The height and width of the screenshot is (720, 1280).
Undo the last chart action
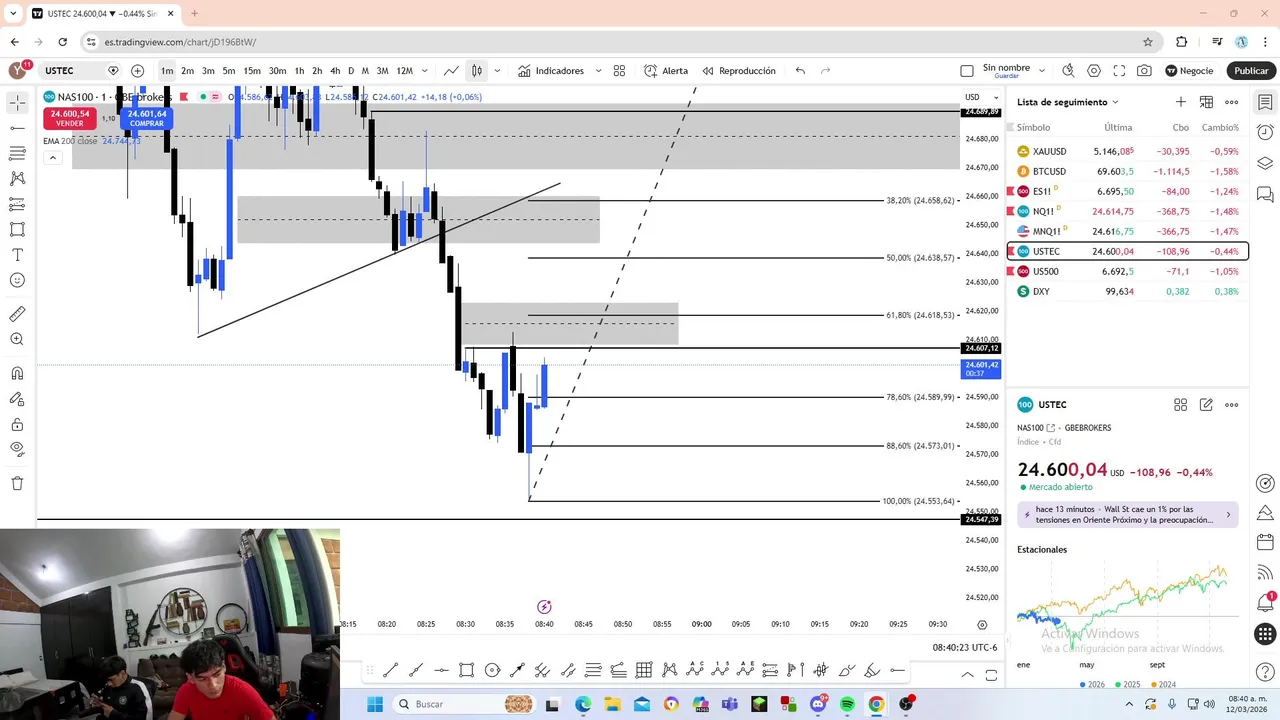coord(800,71)
